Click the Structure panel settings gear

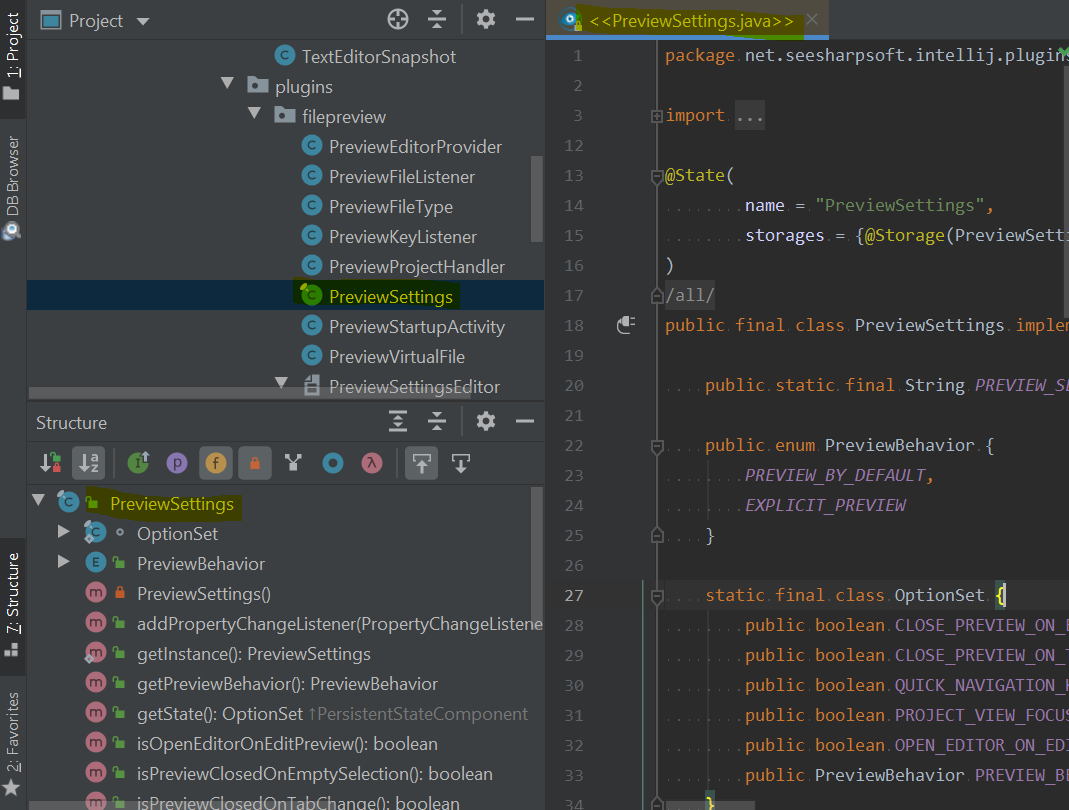point(485,422)
